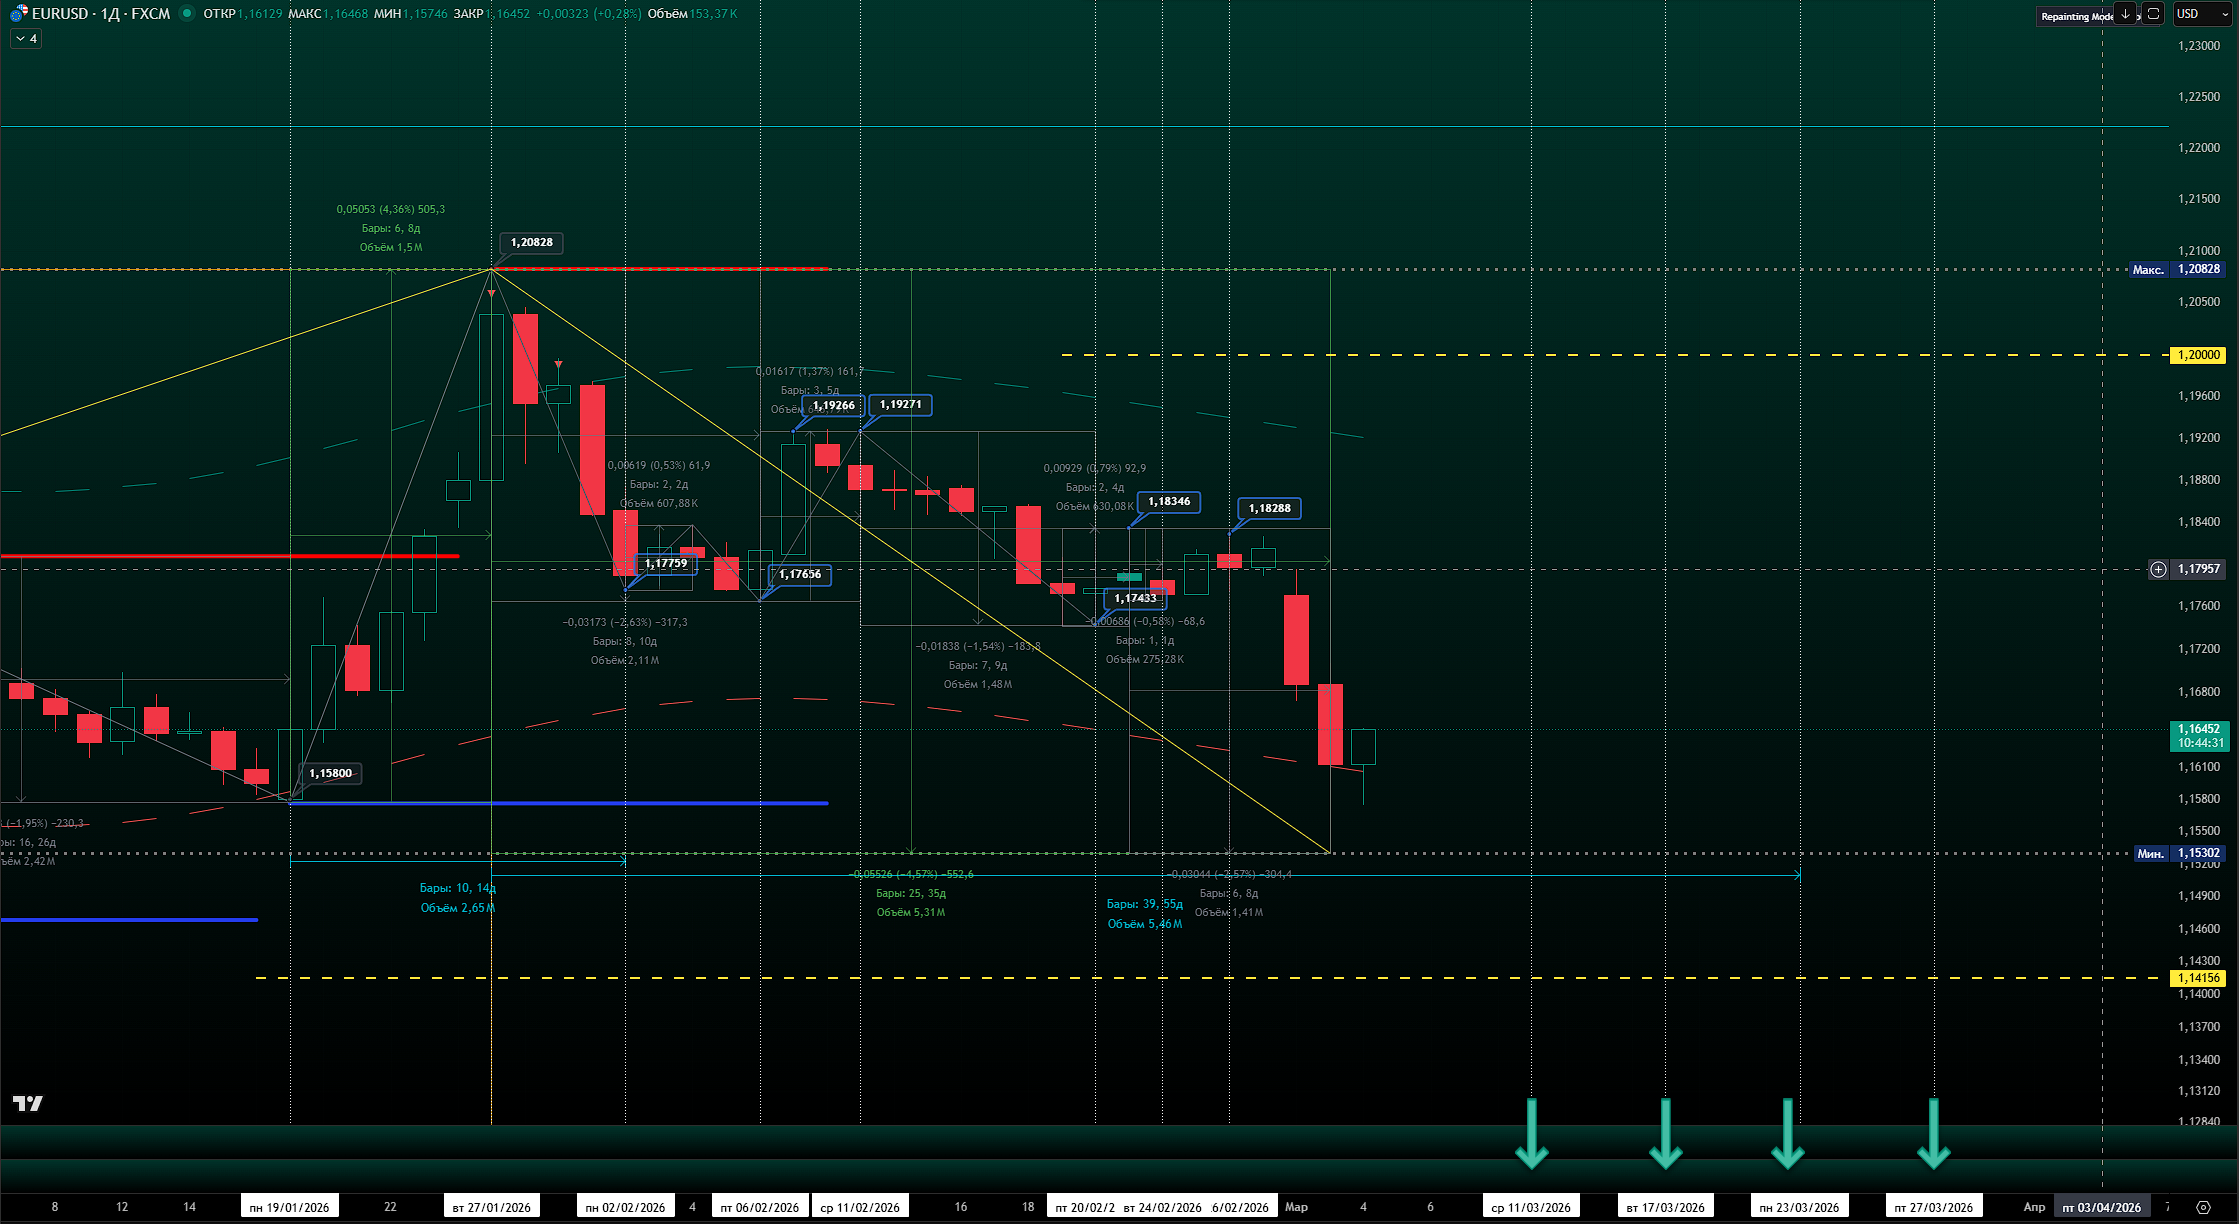Expand the collapsed indicators legend showing 4
Screen dimensions: 2239x1224
pos(26,39)
